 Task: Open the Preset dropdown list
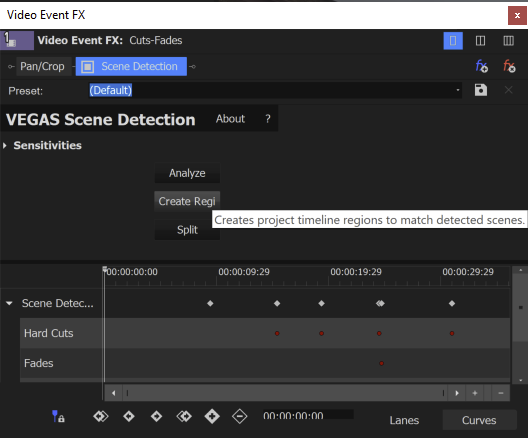458,90
